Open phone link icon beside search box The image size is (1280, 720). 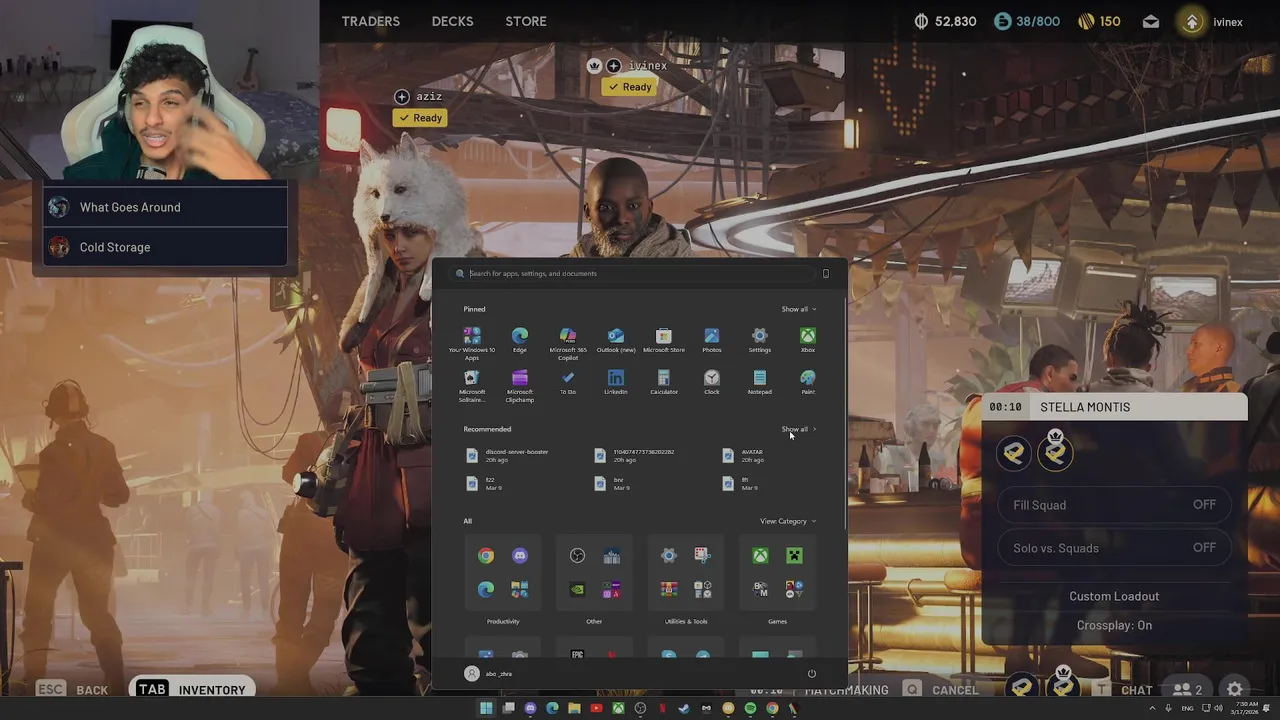click(825, 274)
